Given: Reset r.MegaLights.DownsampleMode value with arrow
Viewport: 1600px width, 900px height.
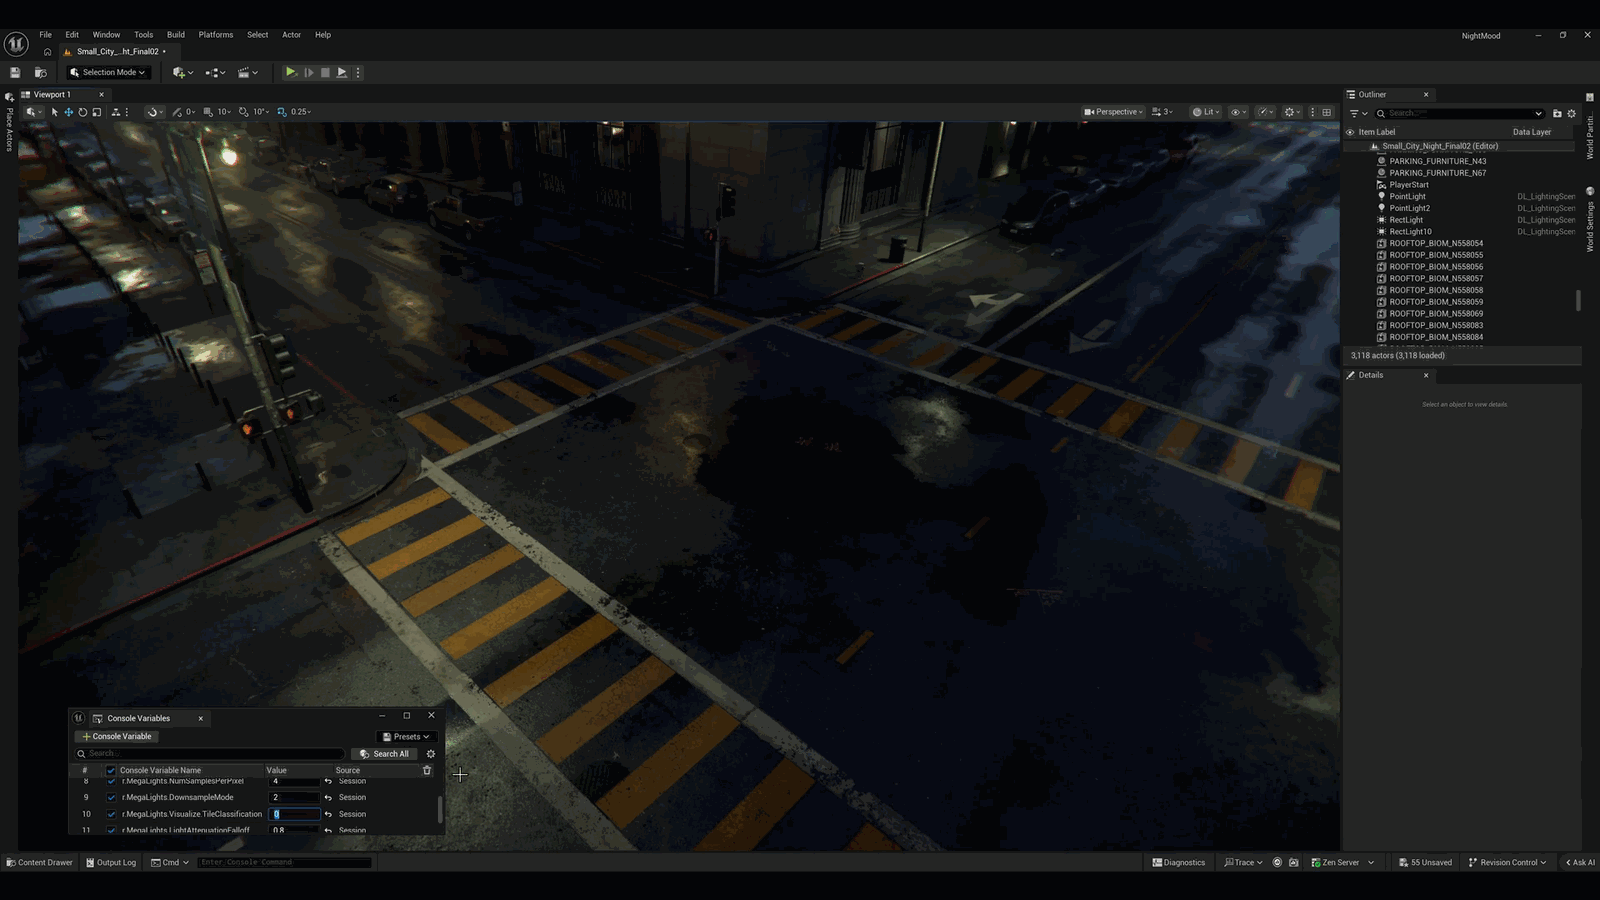Looking at the screenshot, I should click(328, 797).
